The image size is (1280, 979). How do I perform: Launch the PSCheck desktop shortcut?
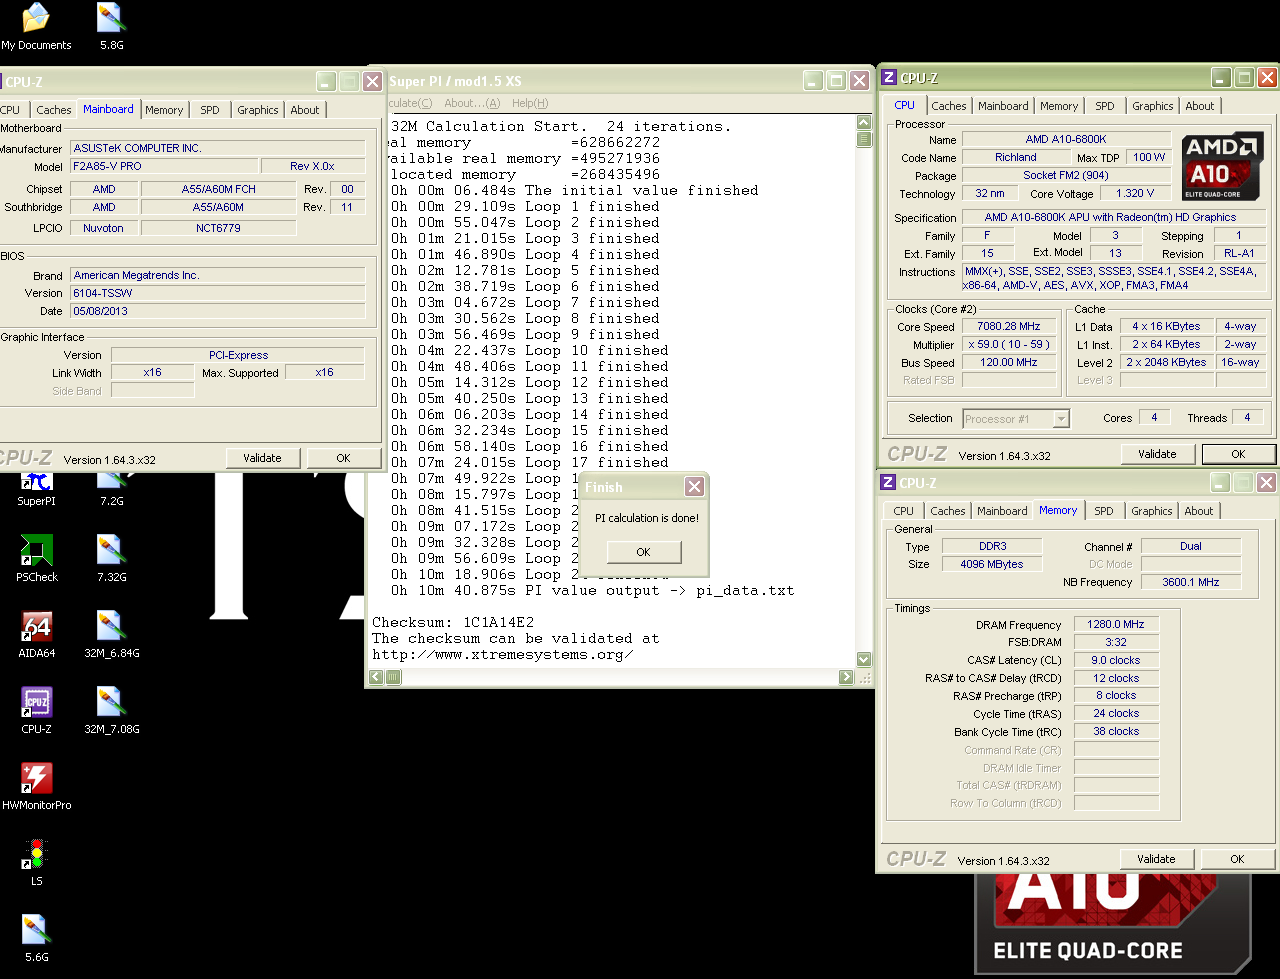(x=36, y=558)
